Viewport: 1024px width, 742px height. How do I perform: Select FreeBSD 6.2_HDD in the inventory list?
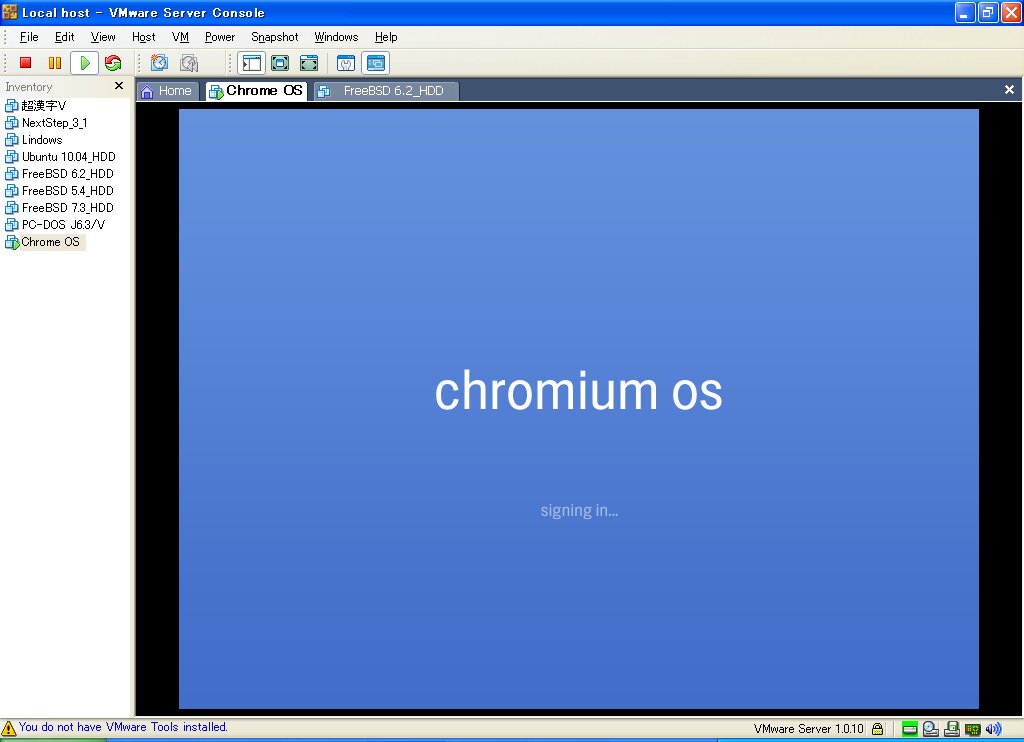(68, 174)
